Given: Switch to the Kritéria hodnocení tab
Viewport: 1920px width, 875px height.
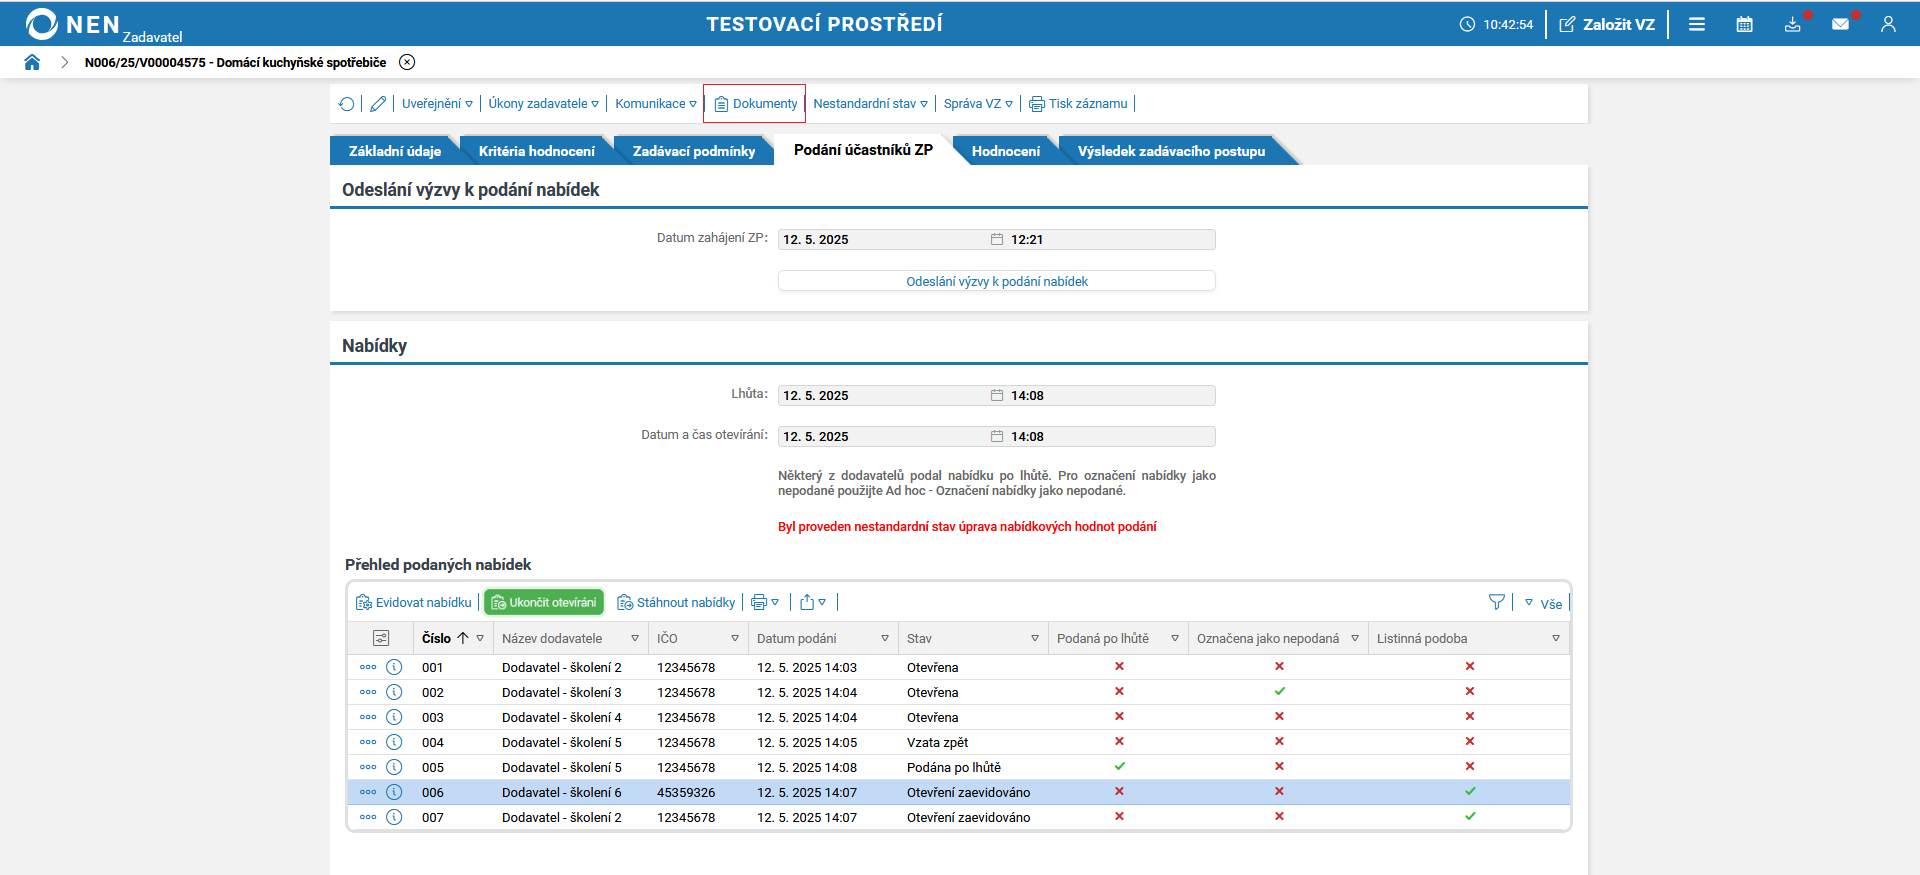Looking at the screenshot, I should click(536, 151).
